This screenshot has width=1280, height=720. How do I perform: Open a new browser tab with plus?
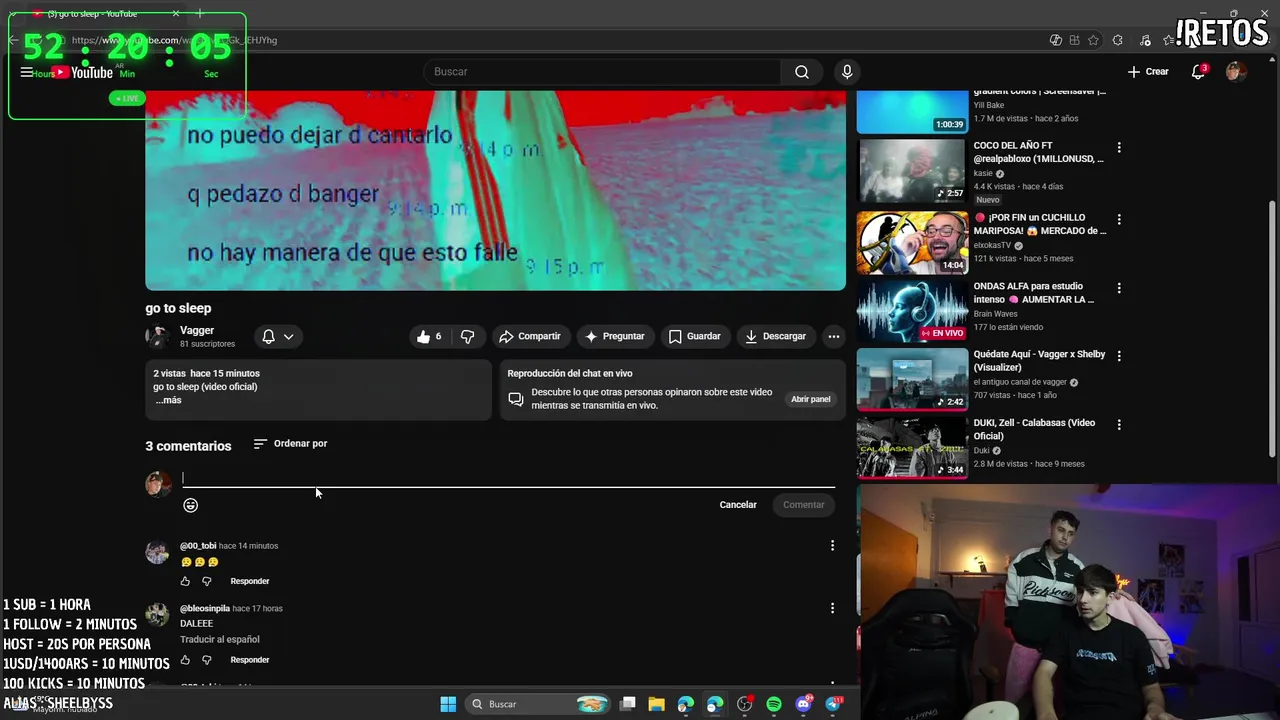[x=200, y=13]
